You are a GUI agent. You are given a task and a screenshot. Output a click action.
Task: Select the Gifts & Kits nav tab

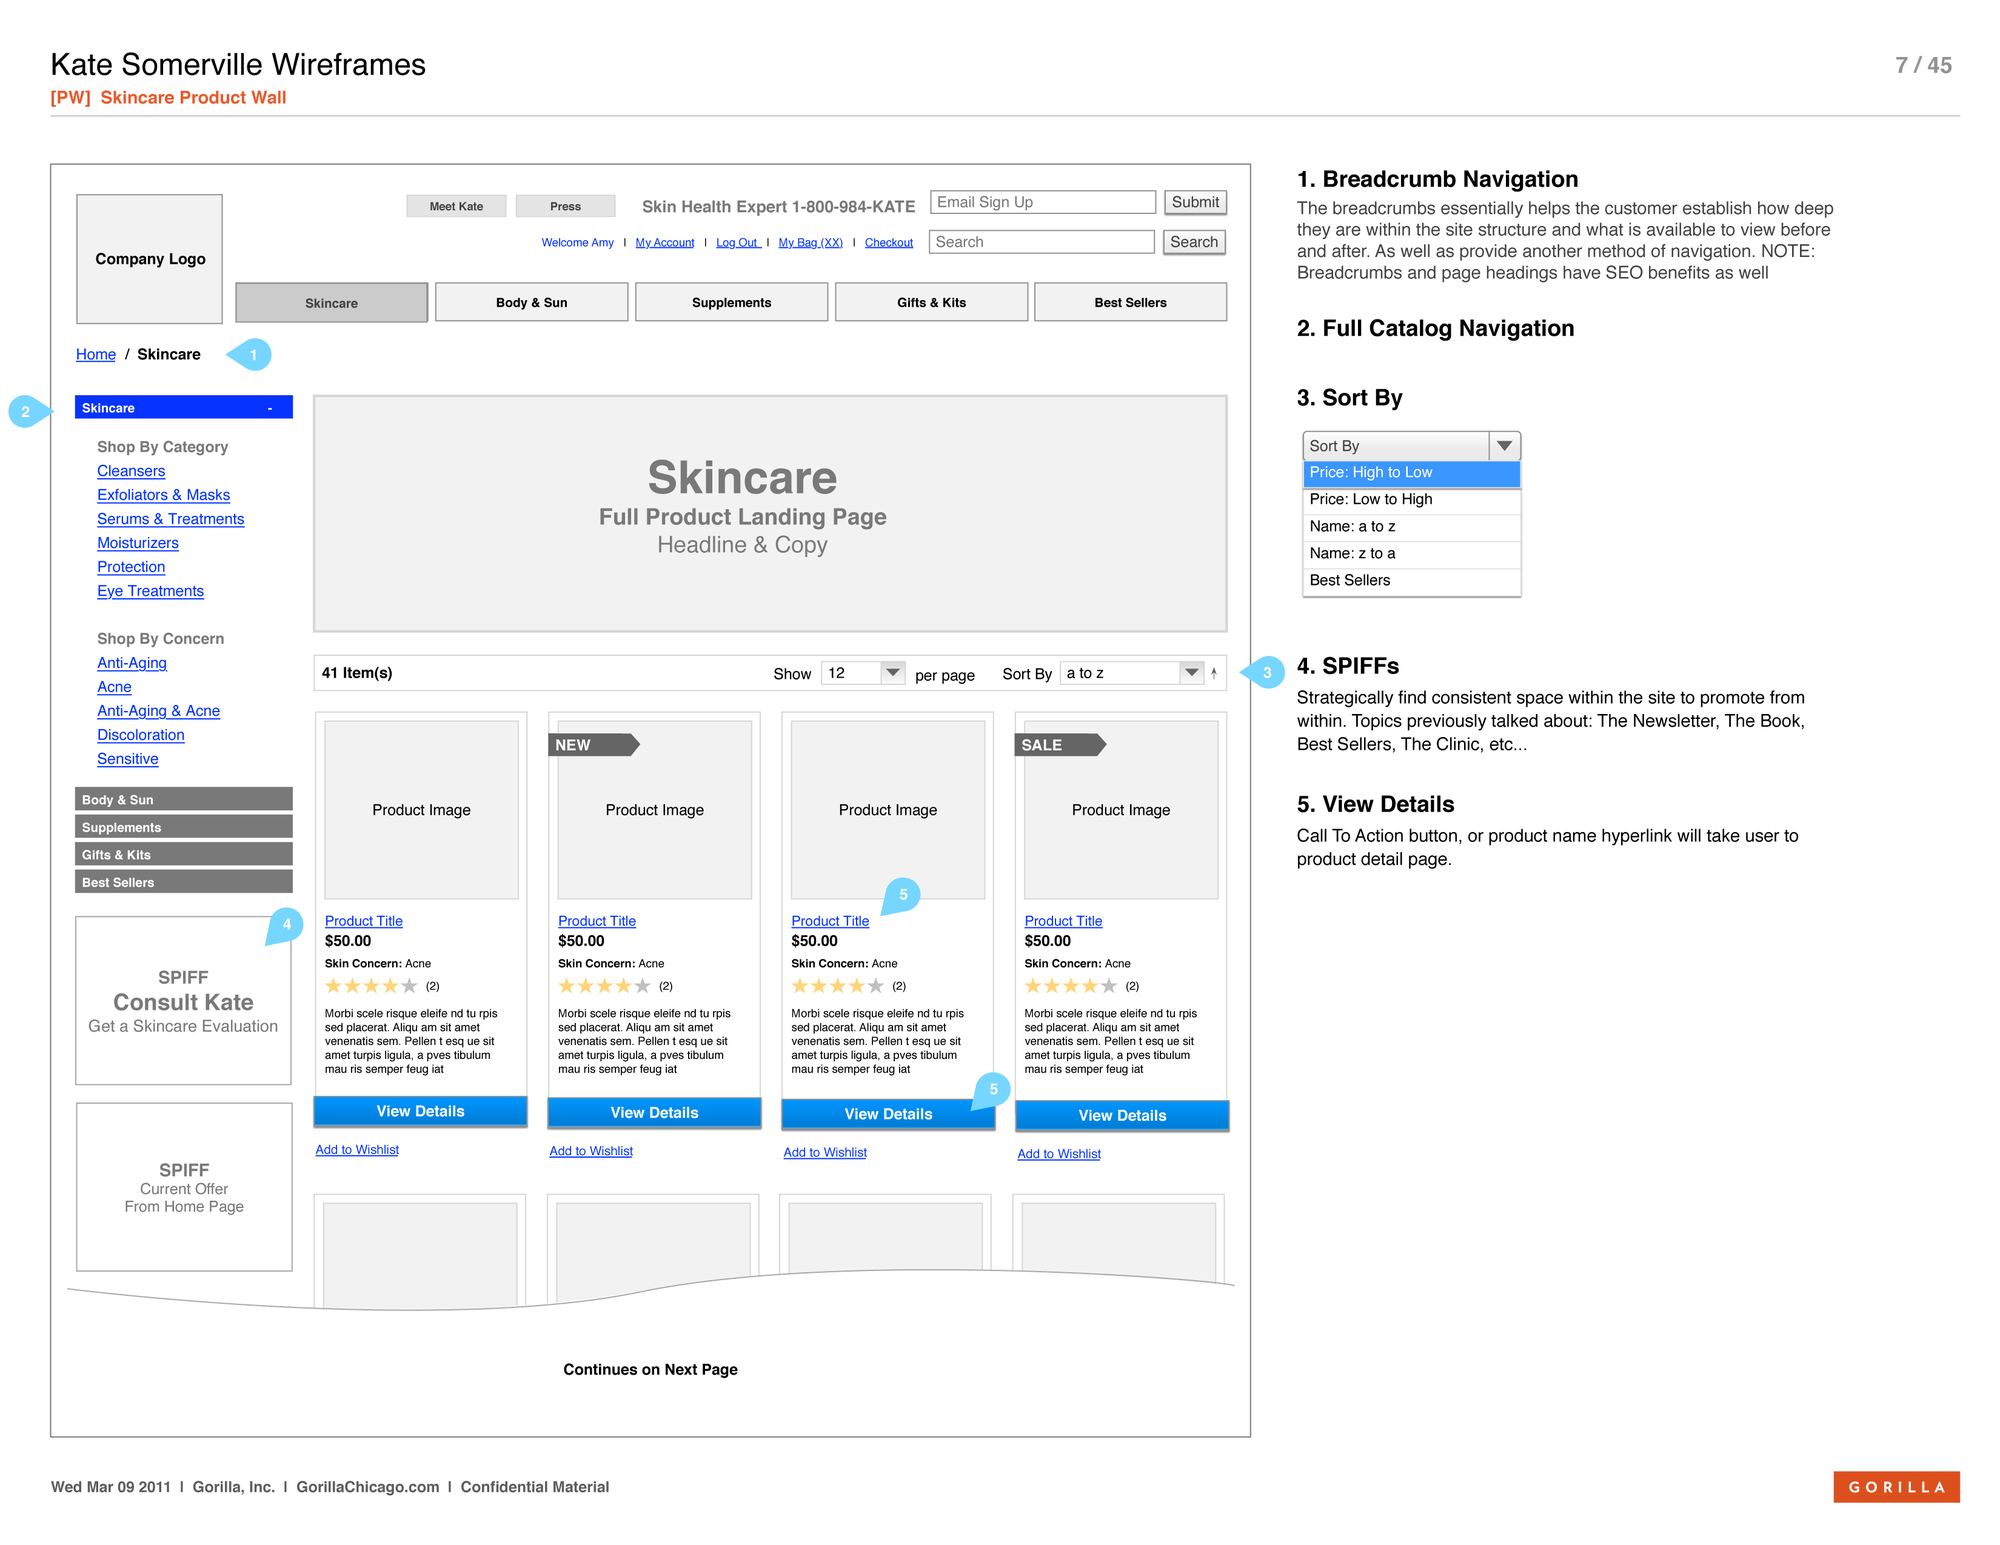click(931, 302)
